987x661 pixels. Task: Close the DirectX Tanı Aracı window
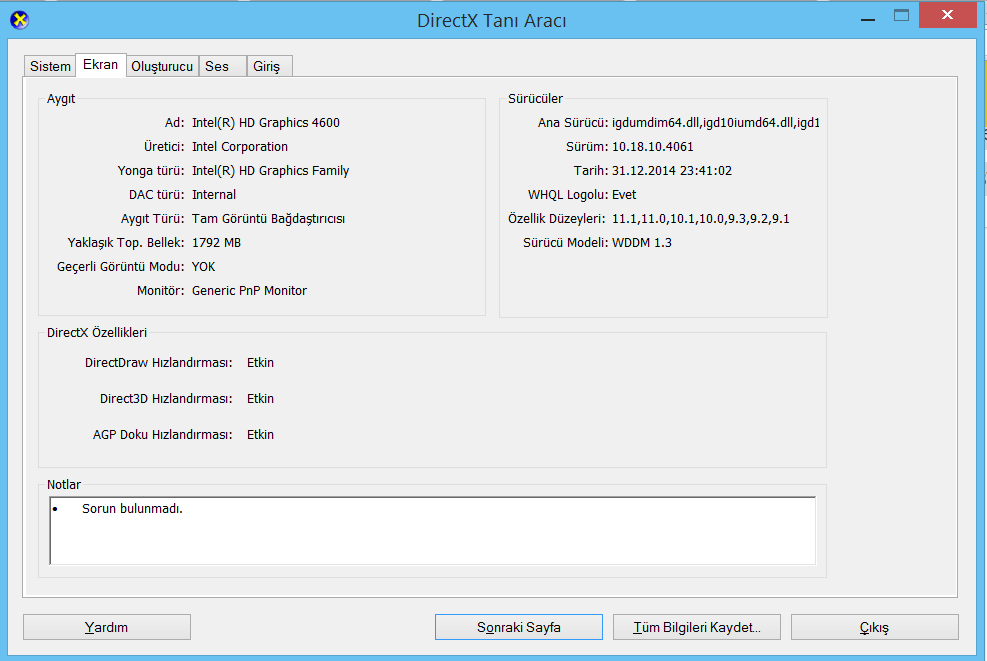[x=947, y=15]
